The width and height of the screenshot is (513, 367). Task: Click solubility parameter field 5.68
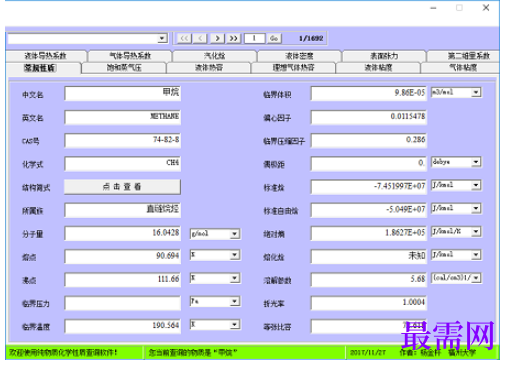click(x=369, y=280)
